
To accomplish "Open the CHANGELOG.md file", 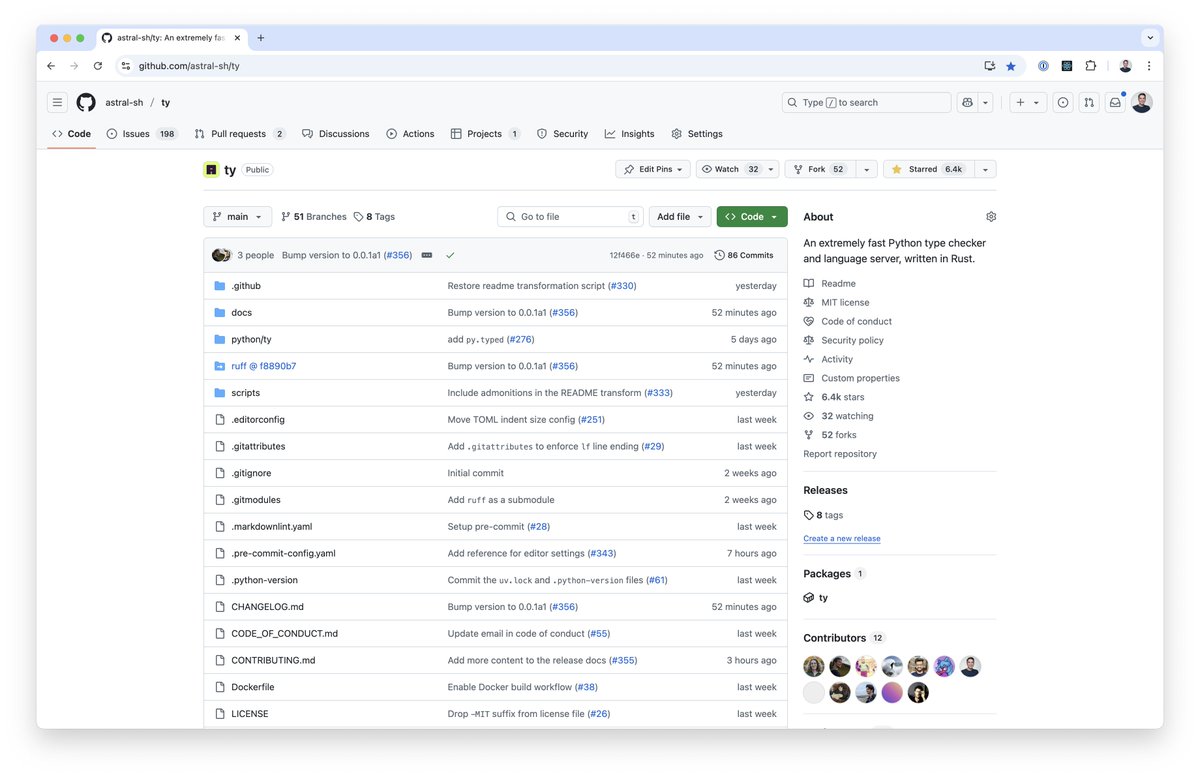I will (x=267, y=607).
